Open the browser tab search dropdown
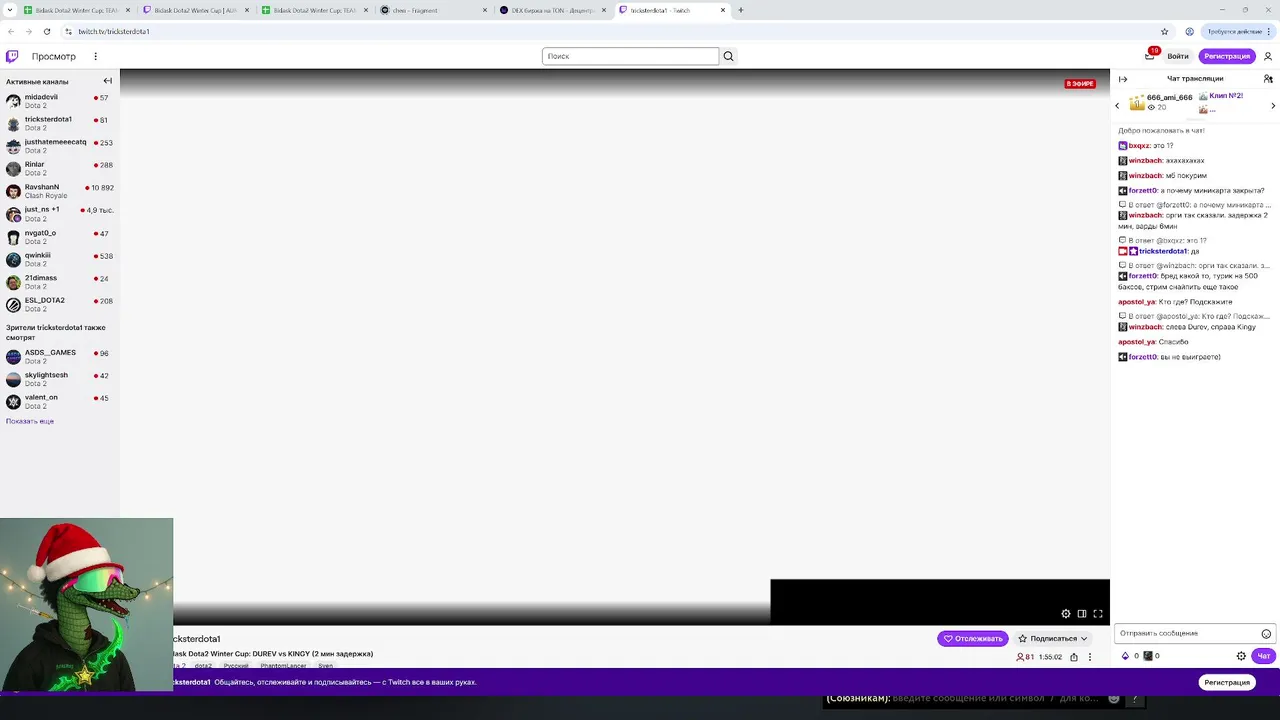Viewport: 1280px width, 720px height. tap(9, 10)
